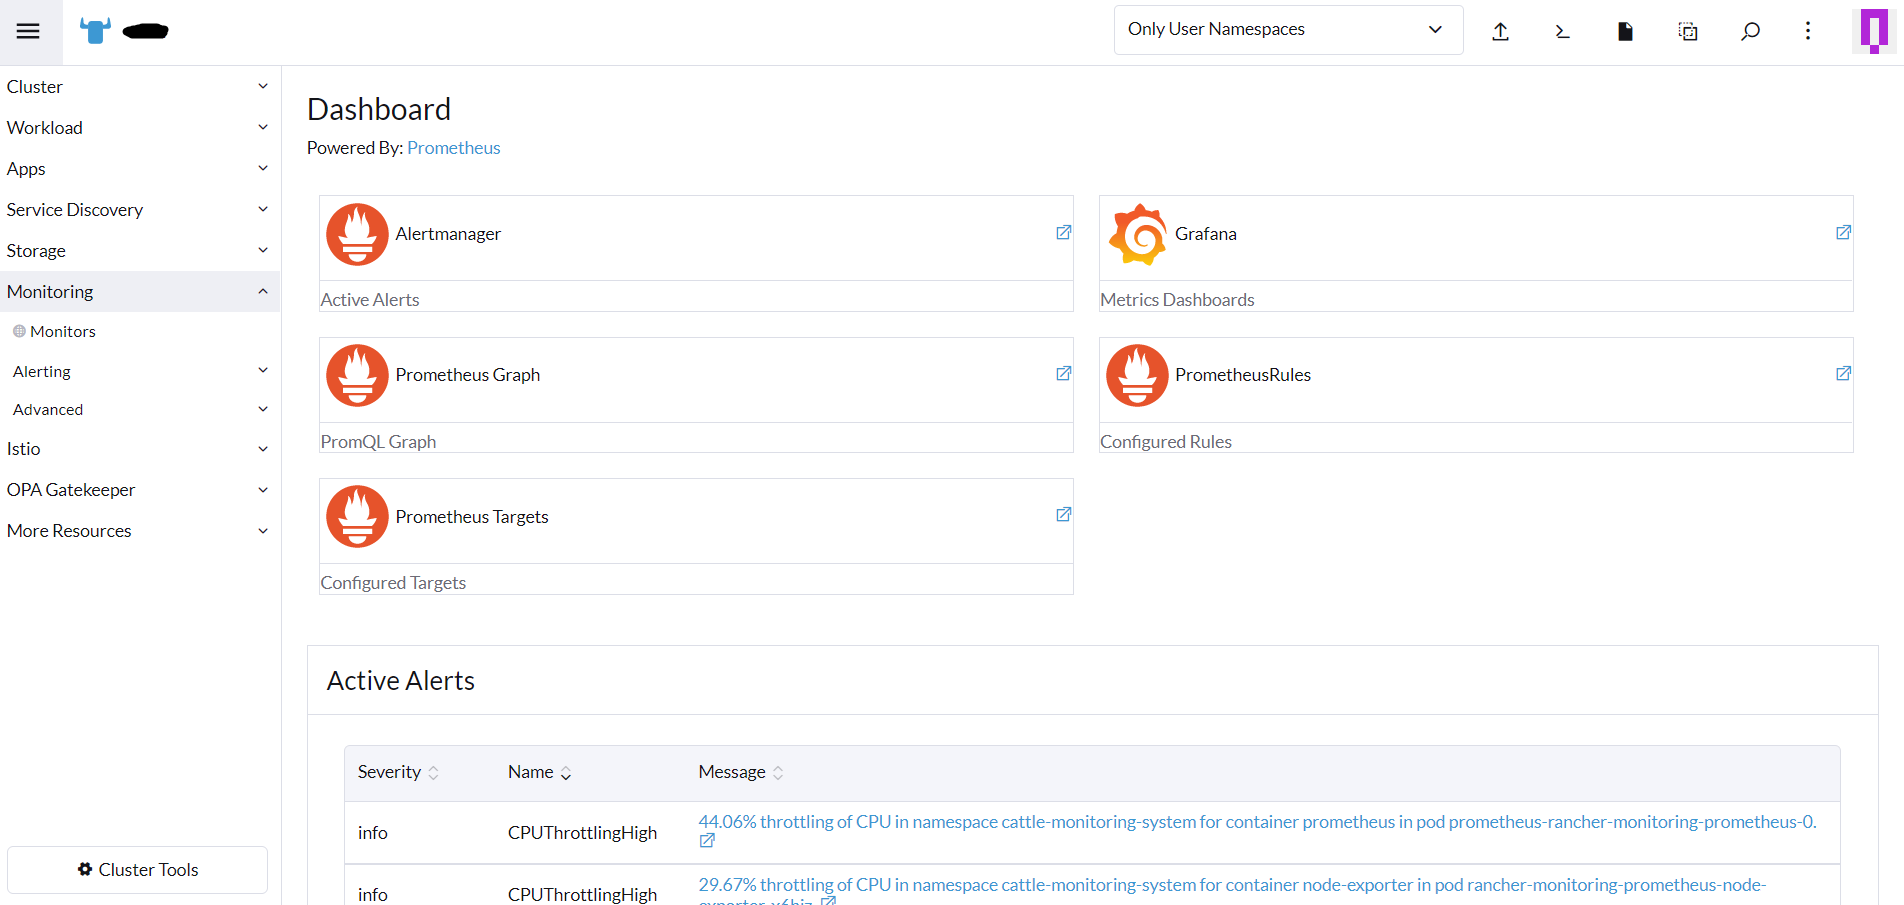The width and height of the screenshot is (1904, 905).
Task: Open the external link icon for Prometheus Graph
Action: pos(1064,373)
